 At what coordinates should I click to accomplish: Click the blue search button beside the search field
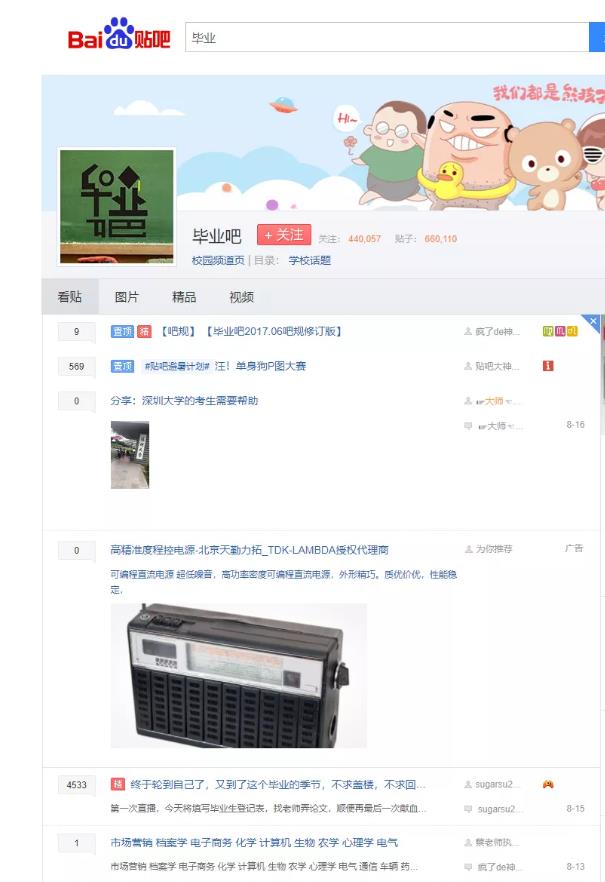click(597, 37)
